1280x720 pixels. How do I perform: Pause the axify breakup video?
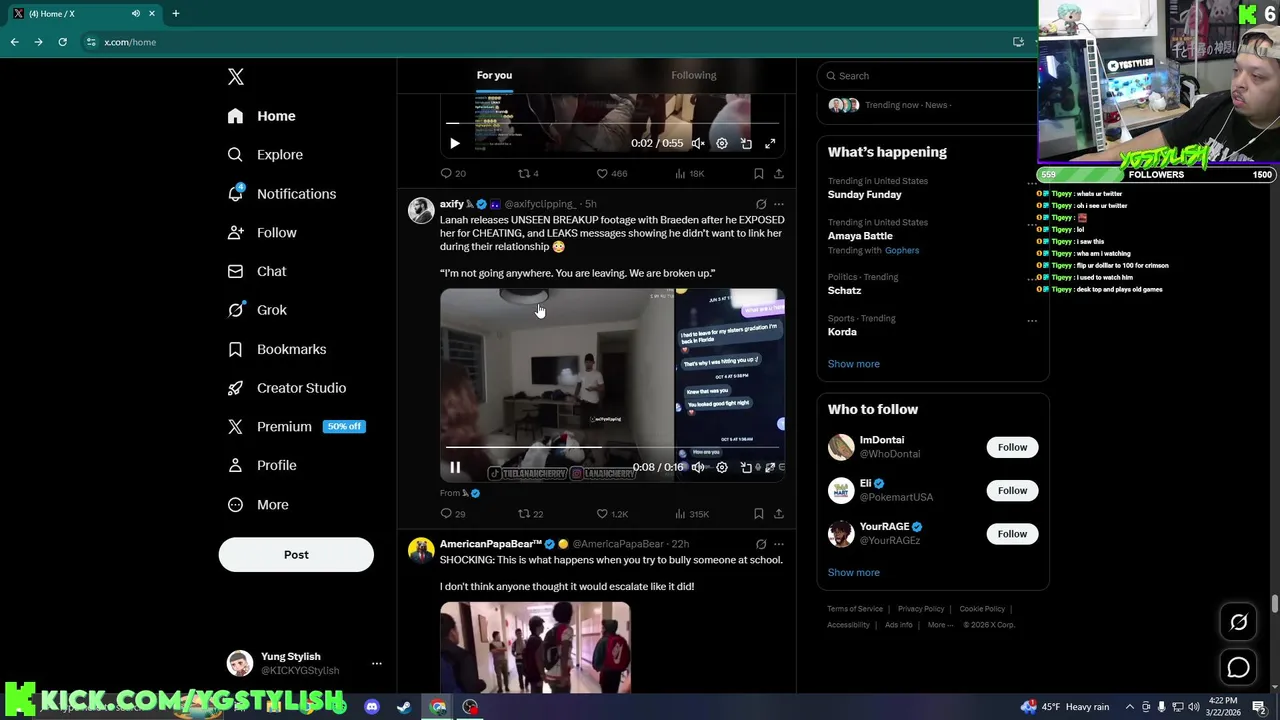[x=455, y=467]
